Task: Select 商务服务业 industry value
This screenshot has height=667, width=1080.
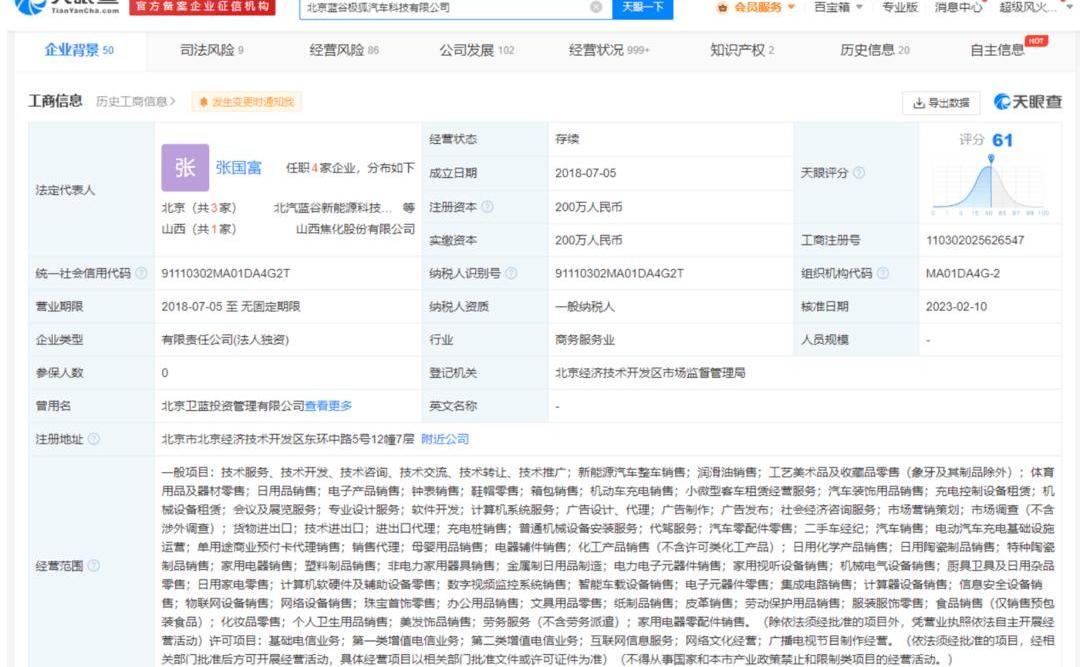Action: click(x=585, y=340)
